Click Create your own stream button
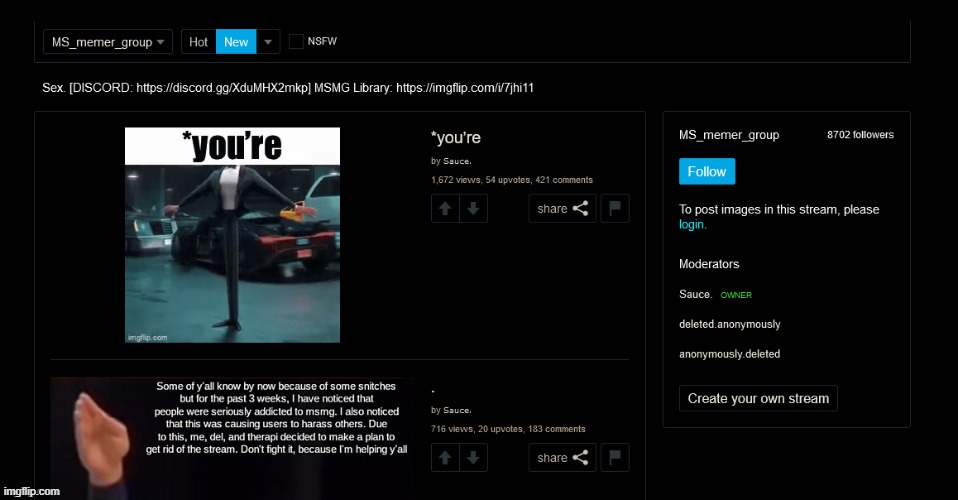 coord(758,398)
